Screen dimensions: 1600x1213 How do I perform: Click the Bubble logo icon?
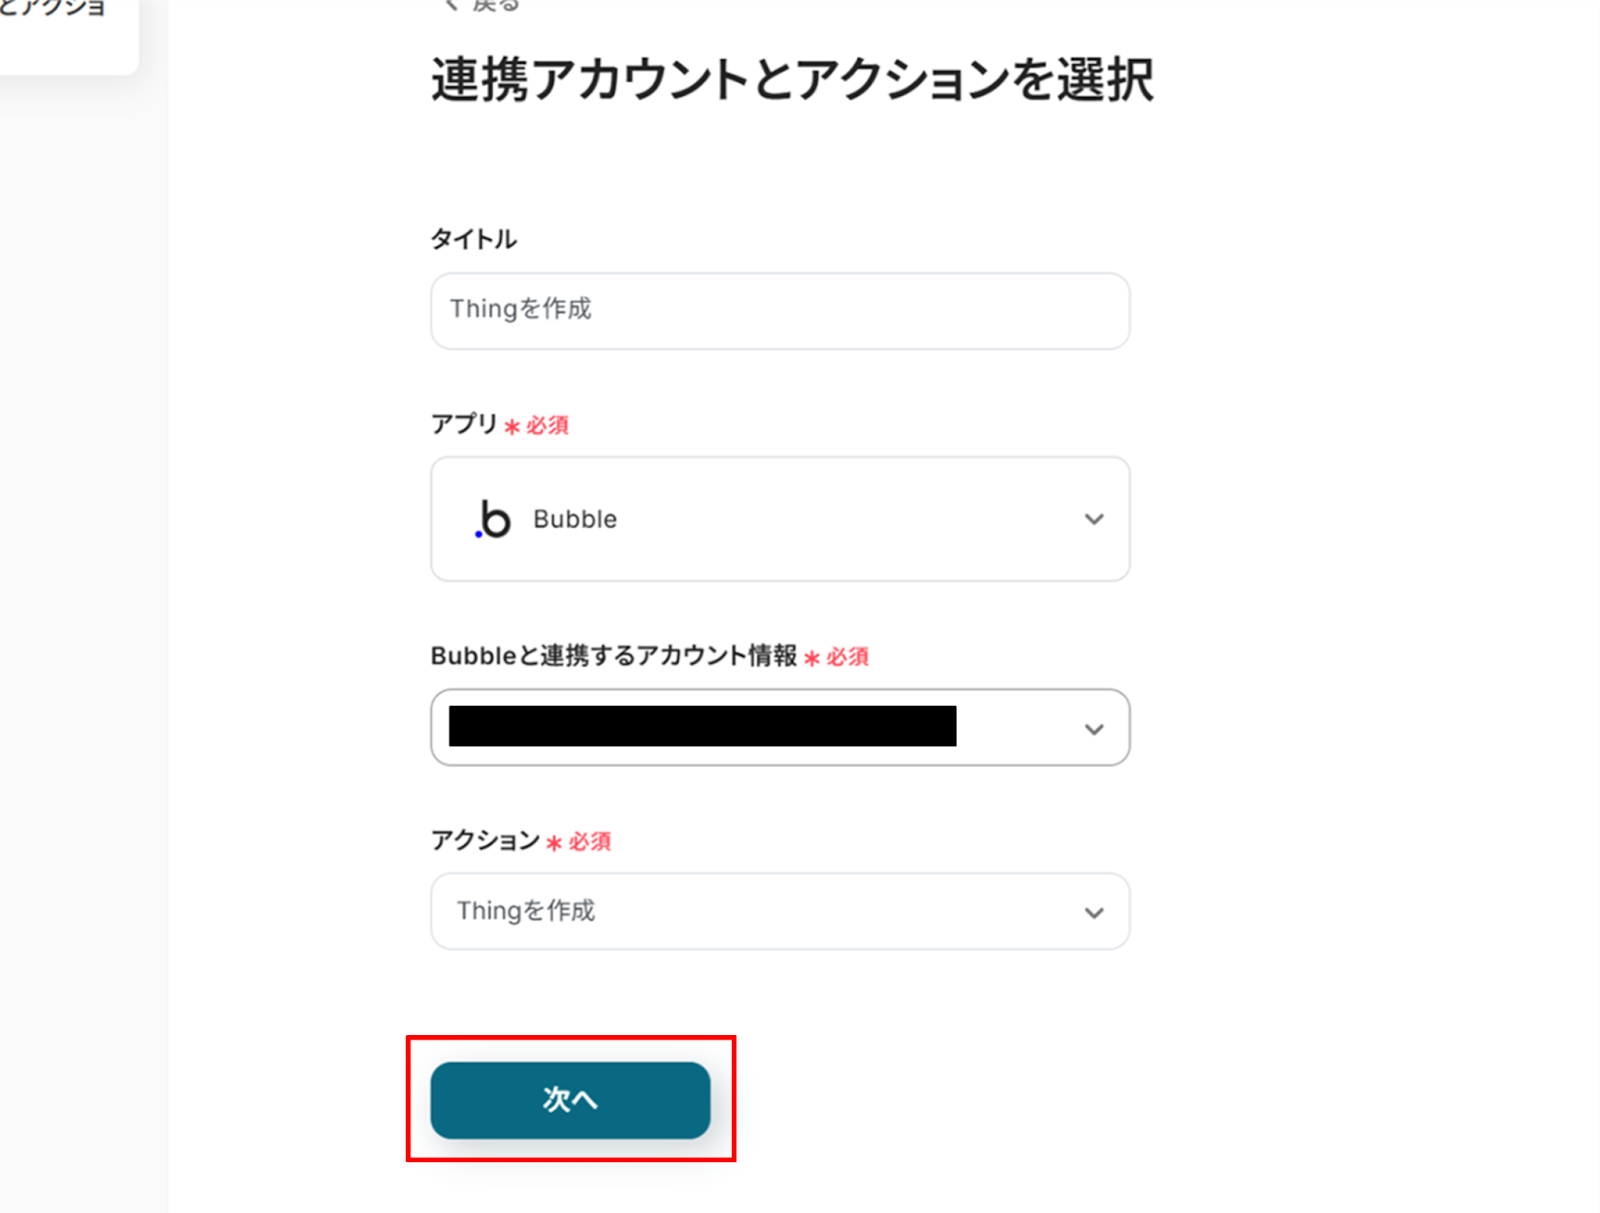coord(492,519)
